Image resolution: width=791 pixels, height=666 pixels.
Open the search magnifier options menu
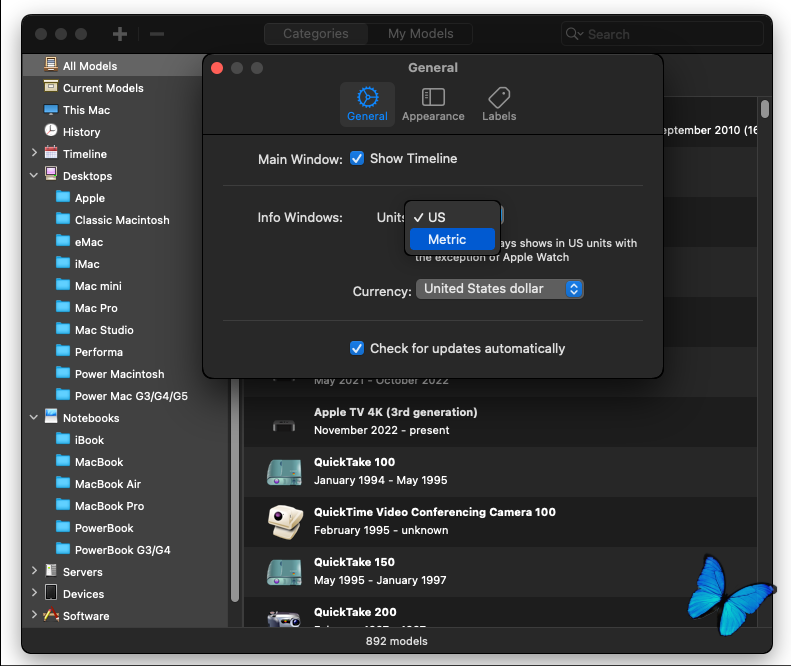click(574, 34)
